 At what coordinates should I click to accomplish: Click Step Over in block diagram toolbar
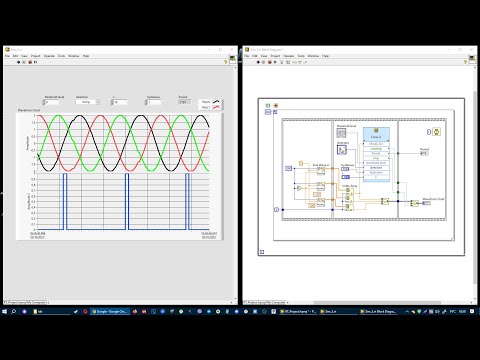[x=299, y=62]
